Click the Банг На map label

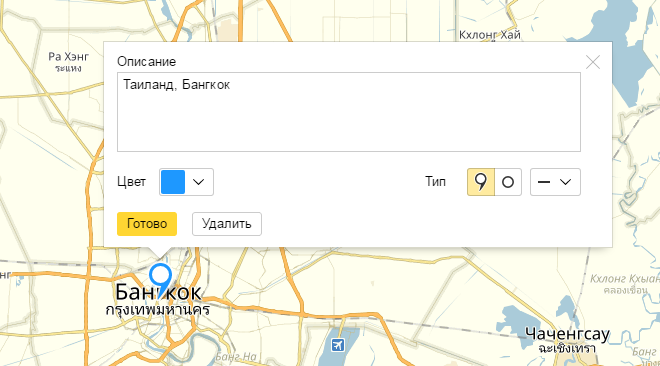tap(235, 357)
